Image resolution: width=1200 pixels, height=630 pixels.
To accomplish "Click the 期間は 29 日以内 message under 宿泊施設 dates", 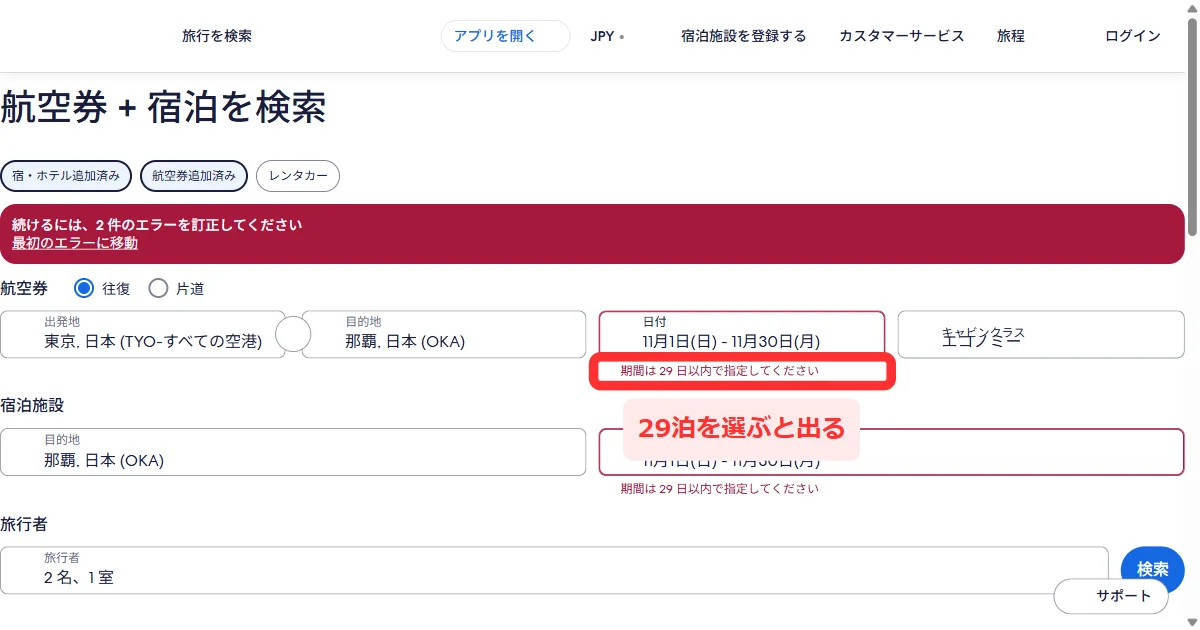I will [x=719, y=489].
